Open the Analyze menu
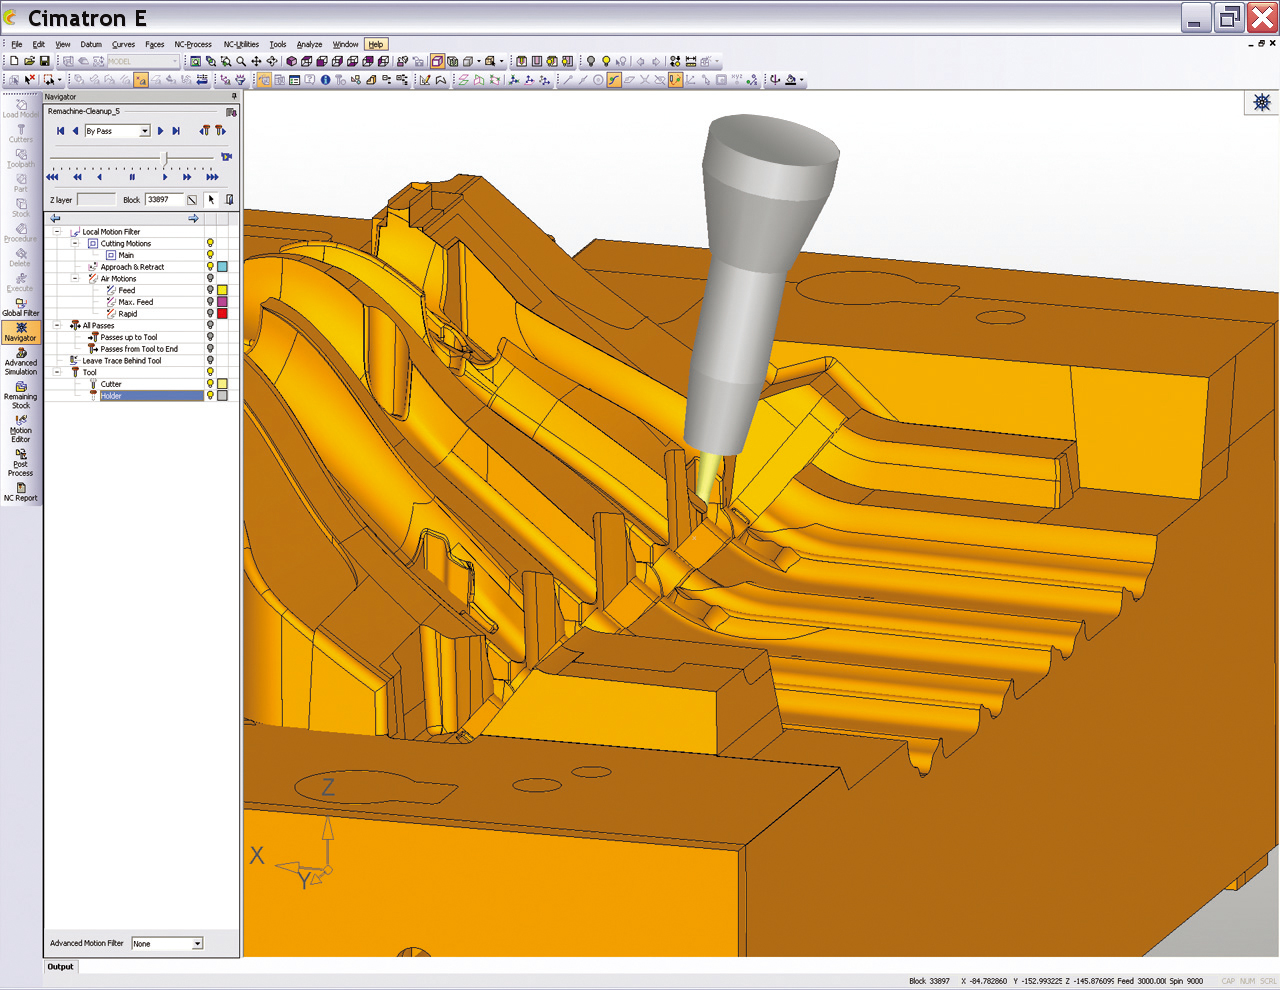This screenshot has width=1280, height=990. click(309, 44)
